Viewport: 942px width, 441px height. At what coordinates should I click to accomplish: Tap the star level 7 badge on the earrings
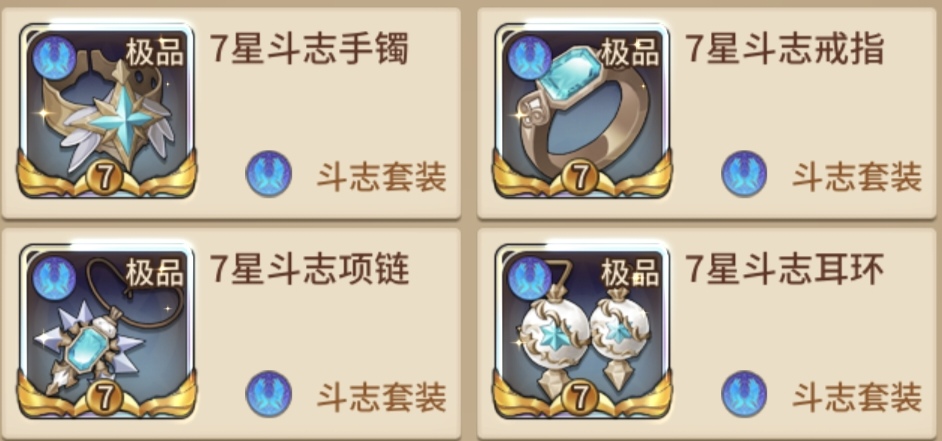580,398
